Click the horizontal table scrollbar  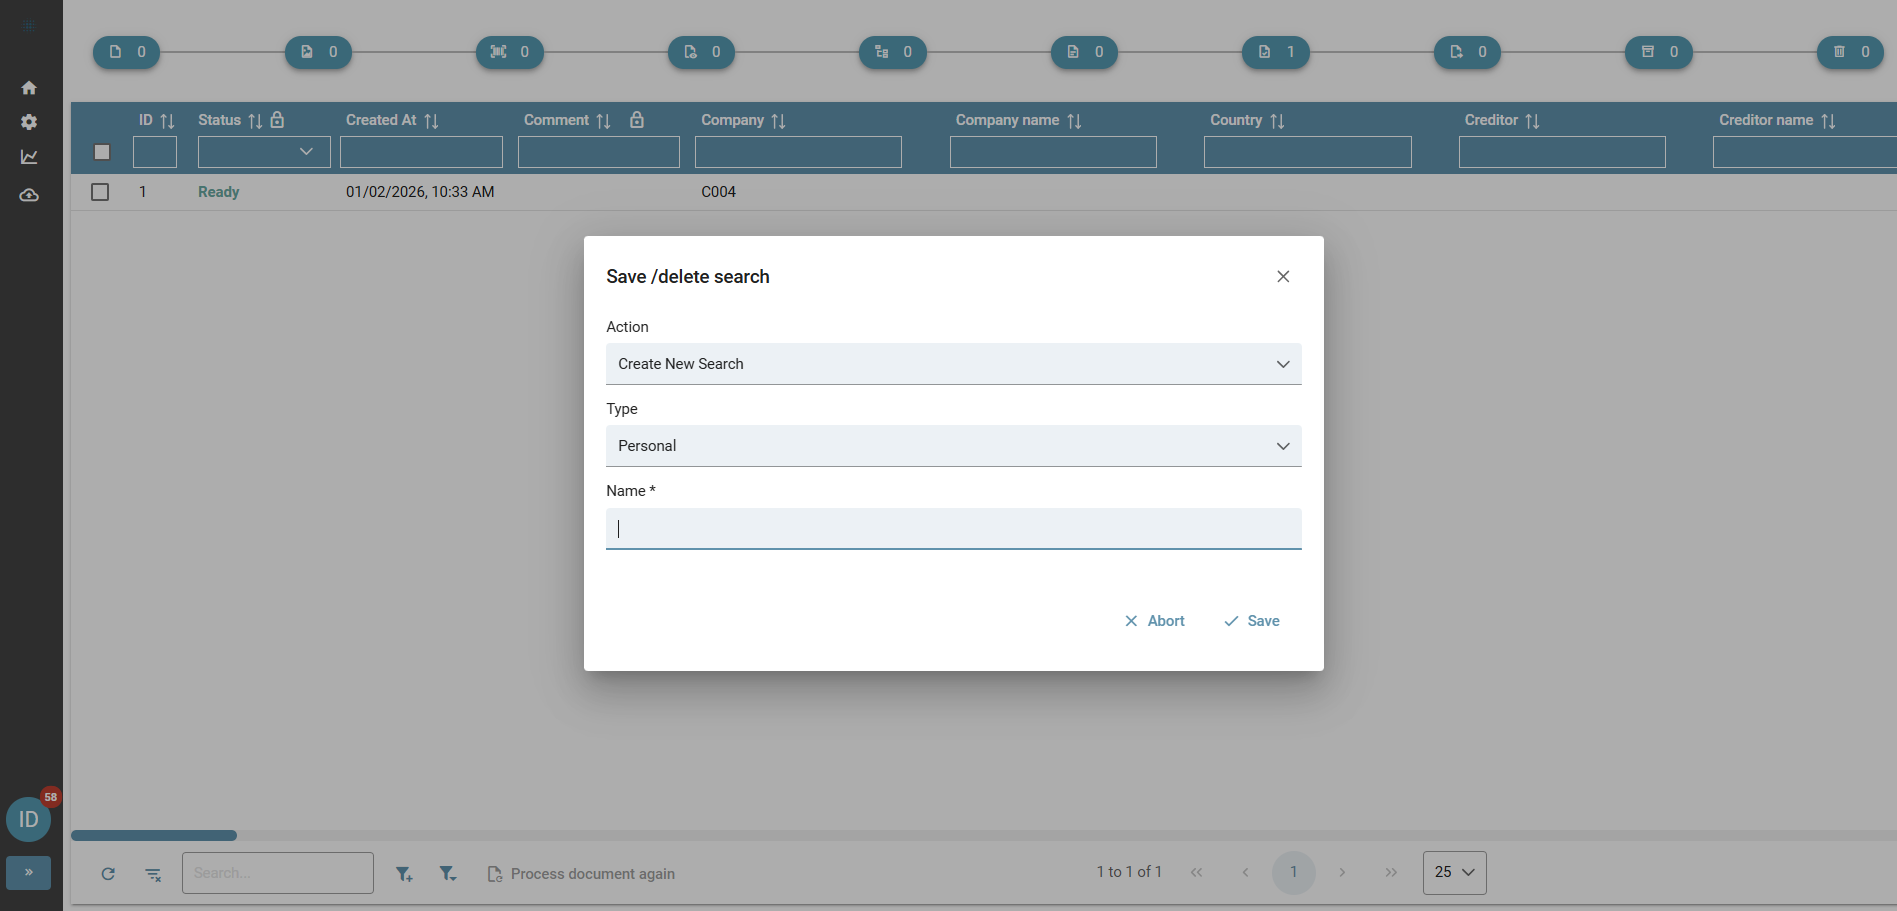(154, 835)
